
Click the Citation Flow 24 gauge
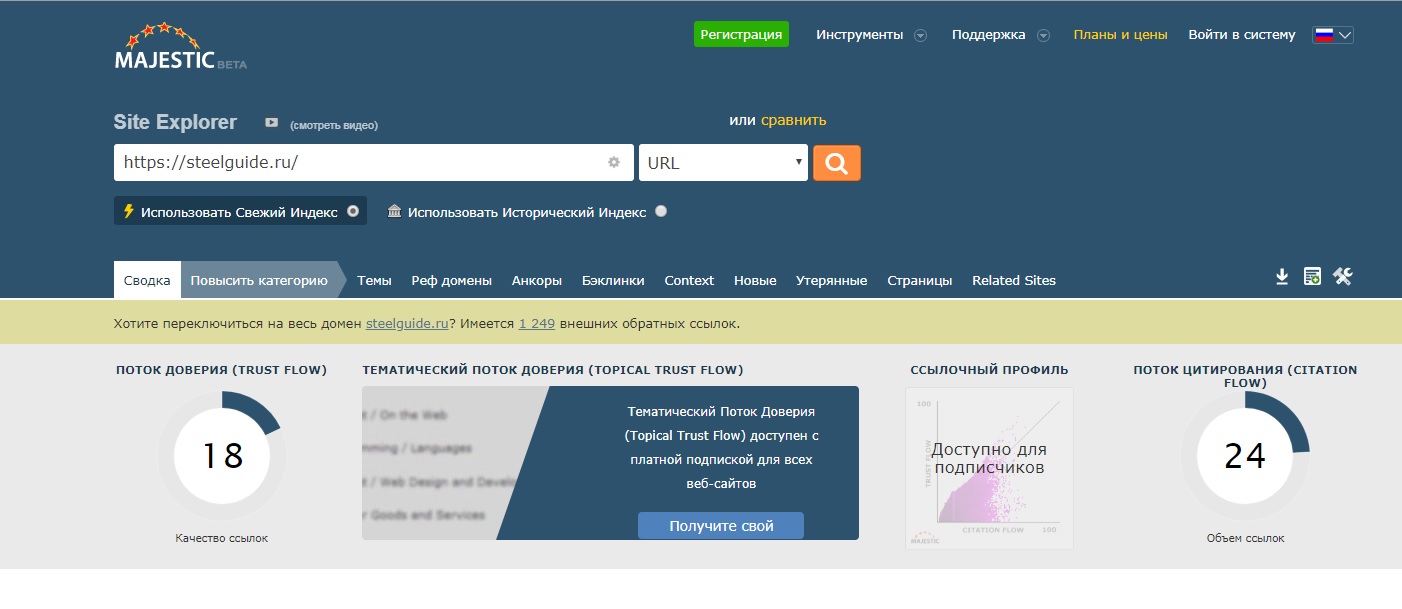[x=1245, y=455]
